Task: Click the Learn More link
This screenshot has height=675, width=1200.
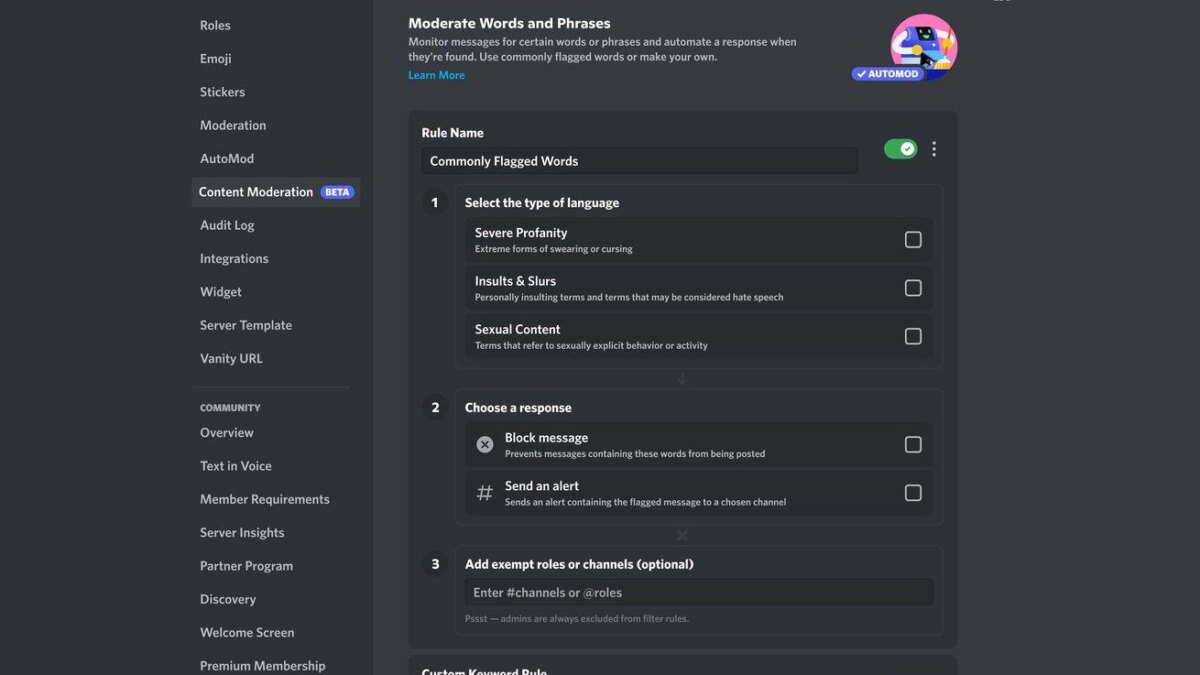Action: pyautogui.click(x=436, y=74)
